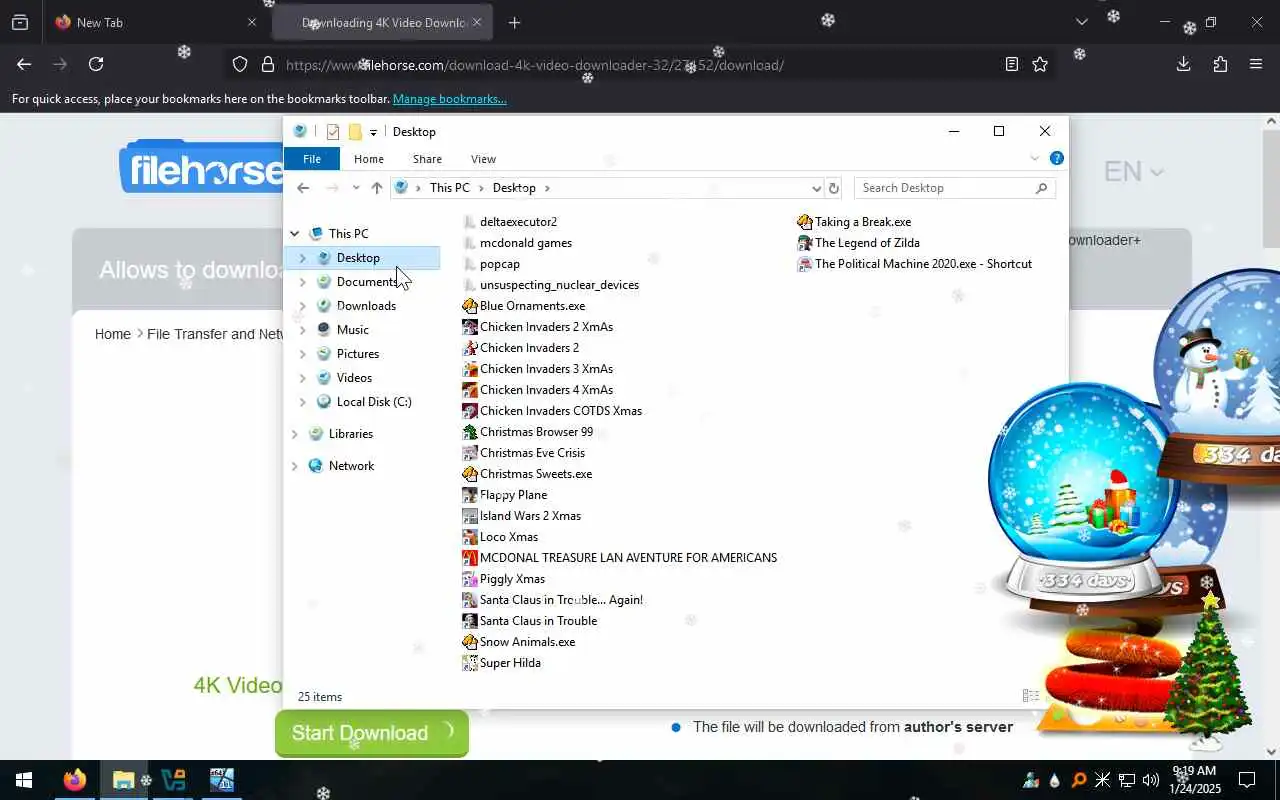Click the Firefox URL address bar
This screenshot has width=1280, height=800.
tap(640, 65)
